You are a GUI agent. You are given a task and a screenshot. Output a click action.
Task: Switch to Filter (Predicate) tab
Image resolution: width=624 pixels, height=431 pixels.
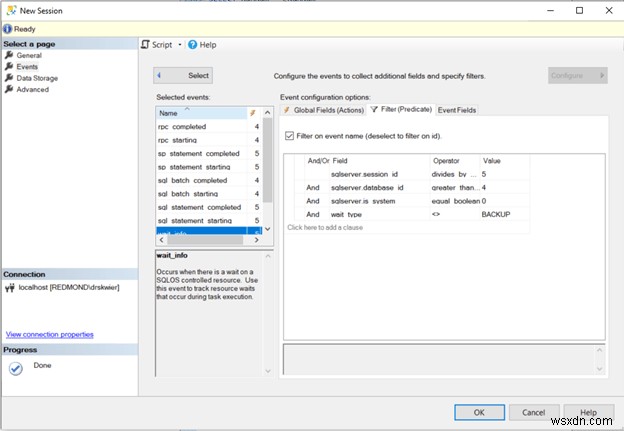tap(401, 109)
